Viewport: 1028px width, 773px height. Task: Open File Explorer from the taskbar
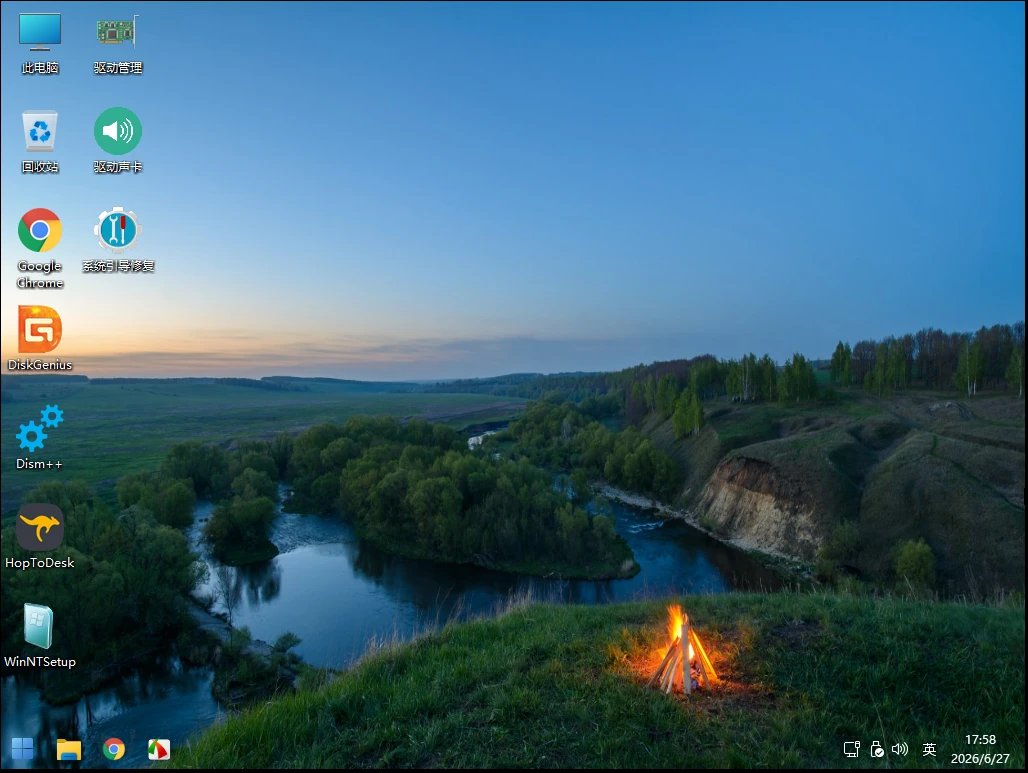click(x=68, y=749)
